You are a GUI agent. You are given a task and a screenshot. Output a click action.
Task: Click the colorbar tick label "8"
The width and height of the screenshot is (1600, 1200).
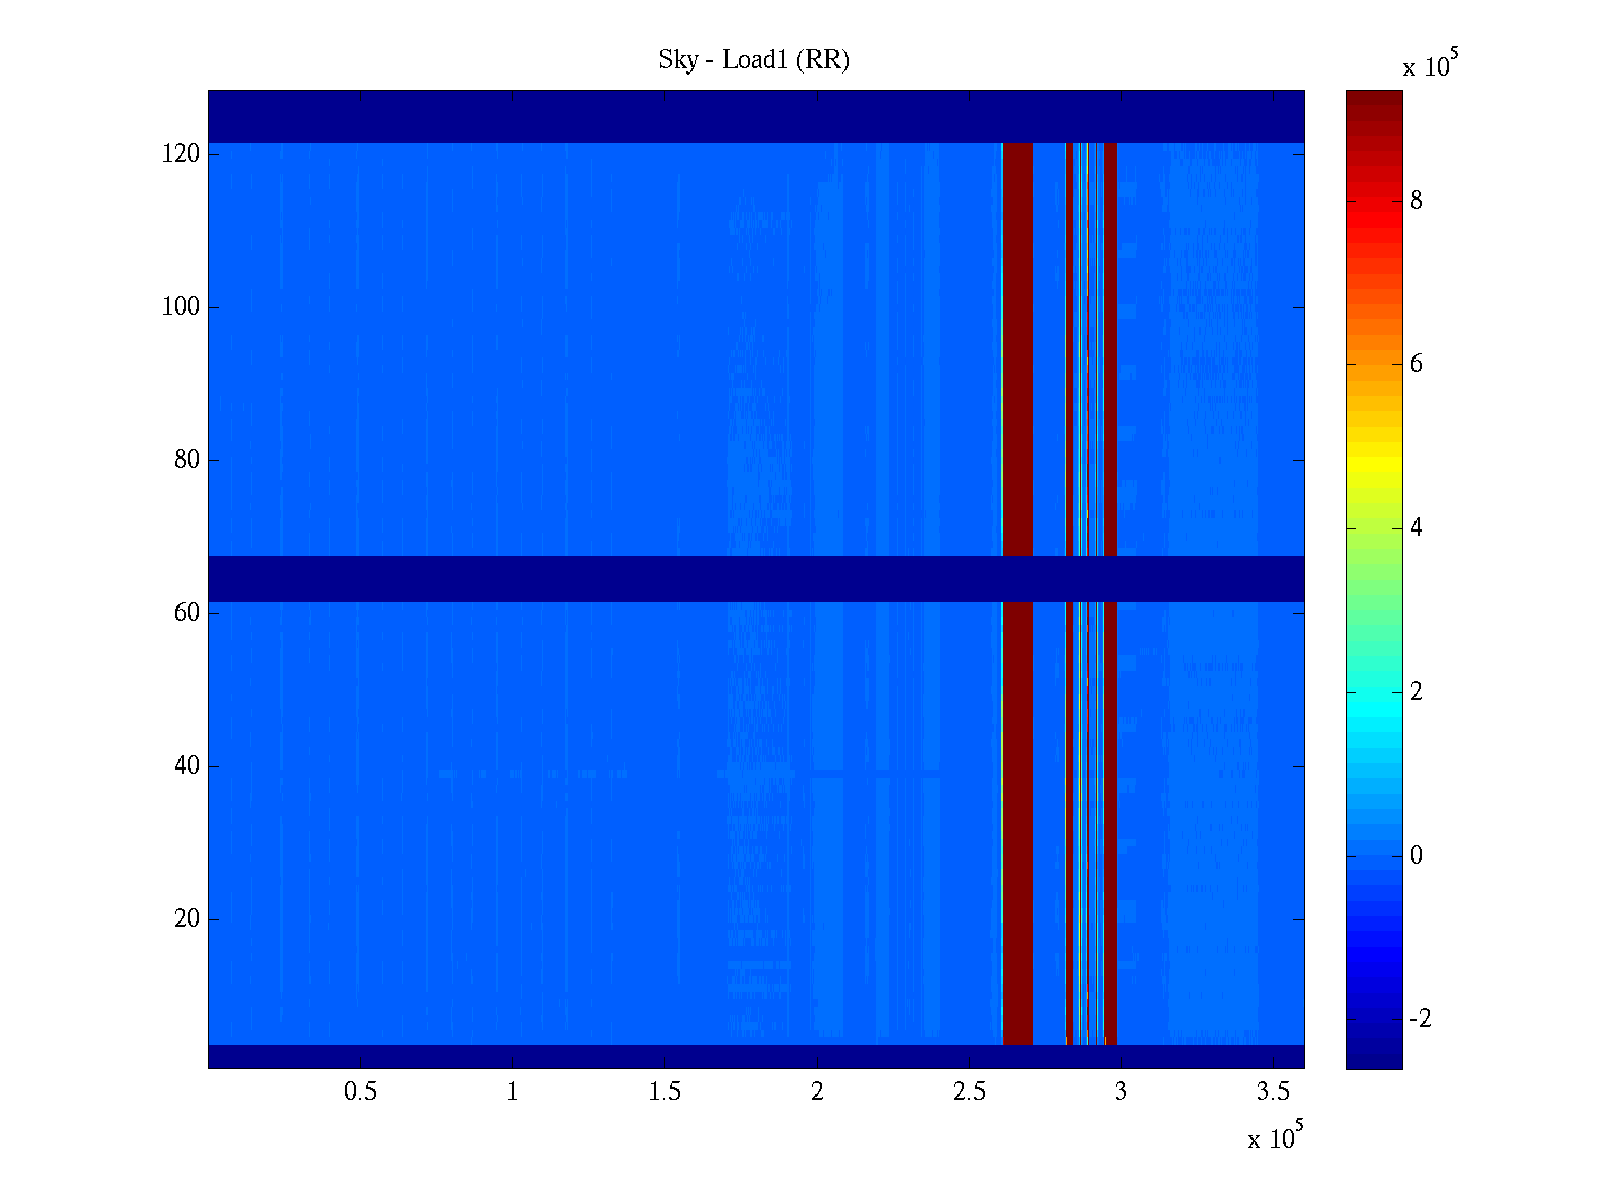1416,201
